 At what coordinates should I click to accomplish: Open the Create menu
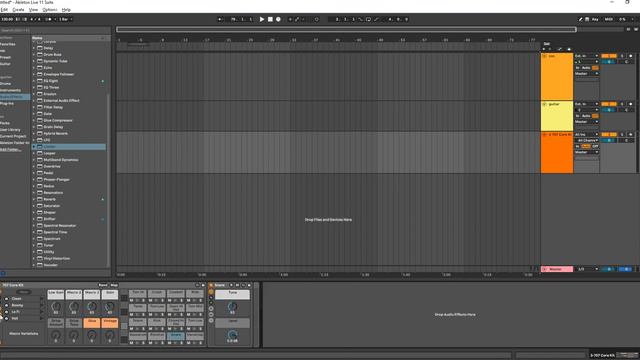coord(18,9)
